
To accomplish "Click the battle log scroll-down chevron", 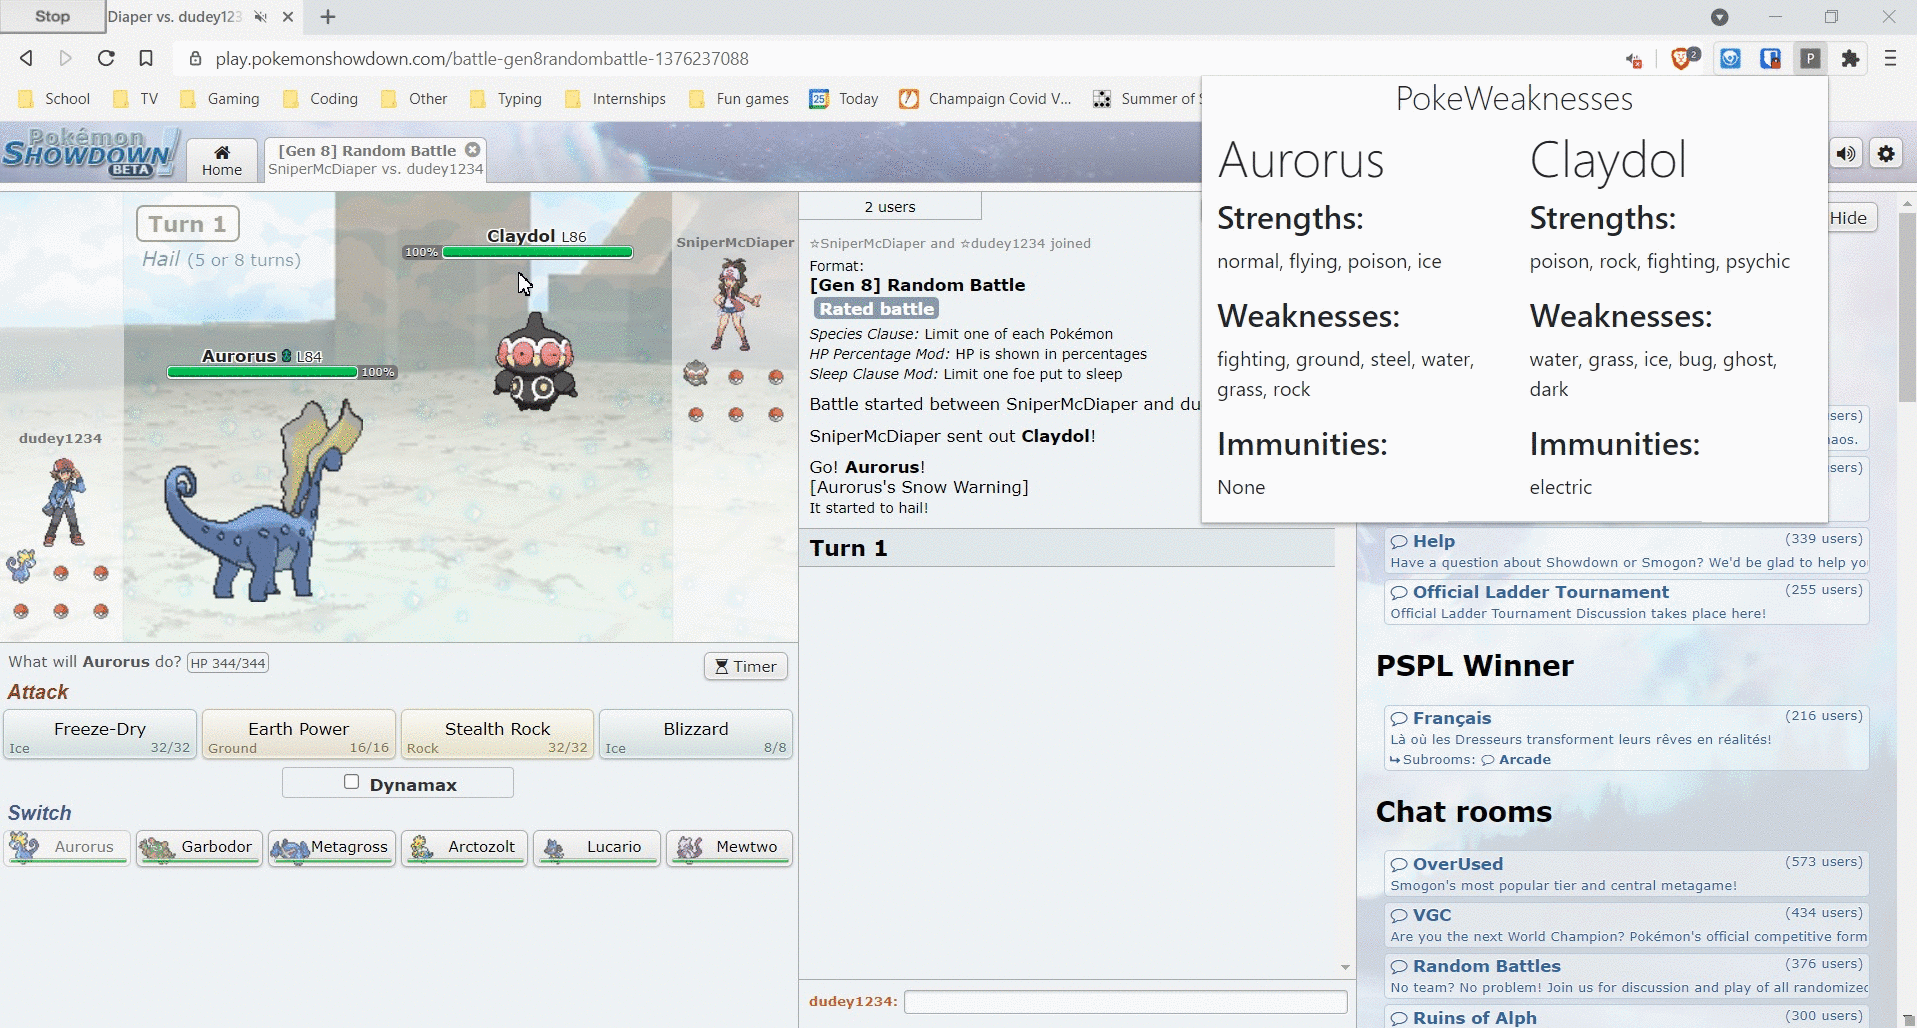I will (x=1344, y=967).
